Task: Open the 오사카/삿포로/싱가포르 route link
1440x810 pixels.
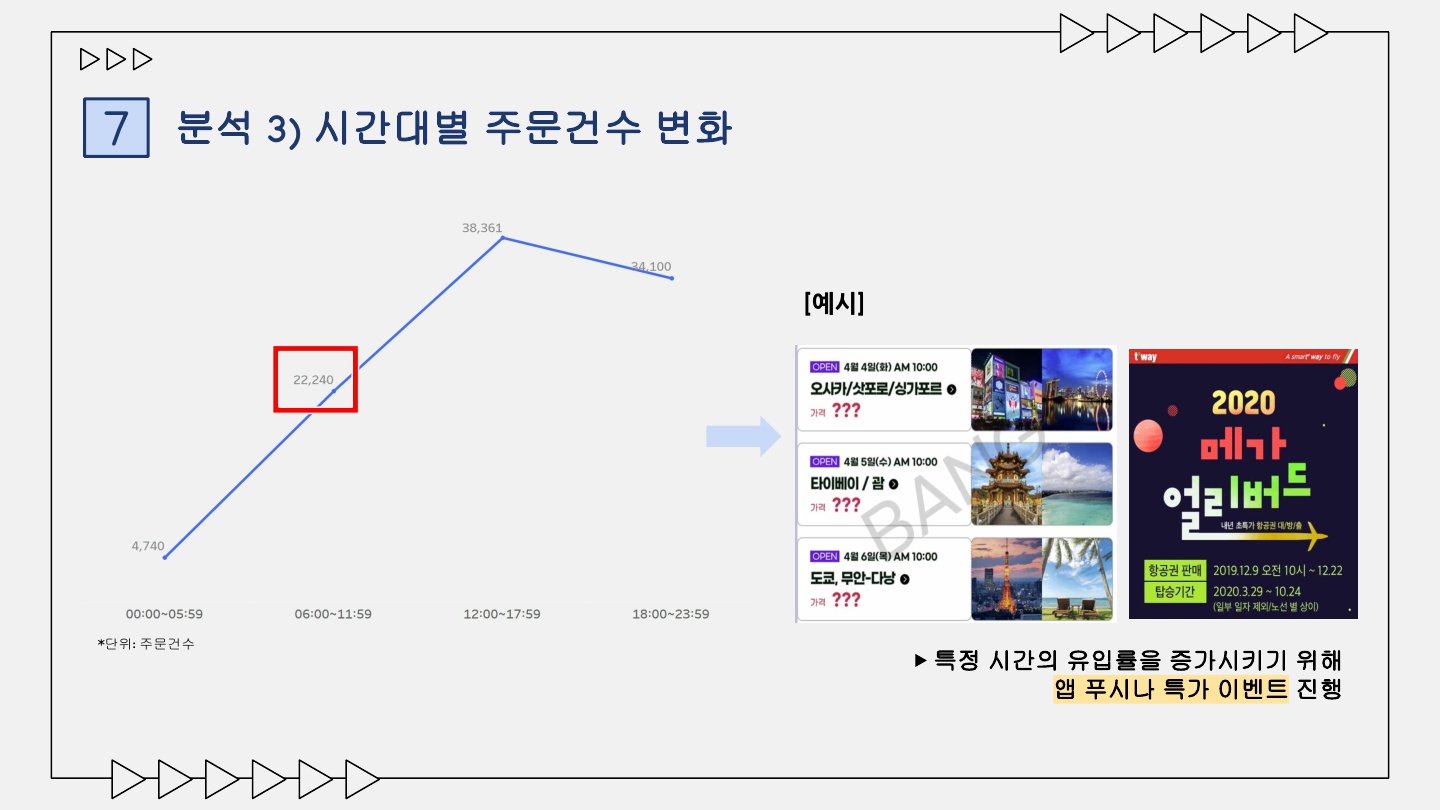Action: tap(876, 389)
